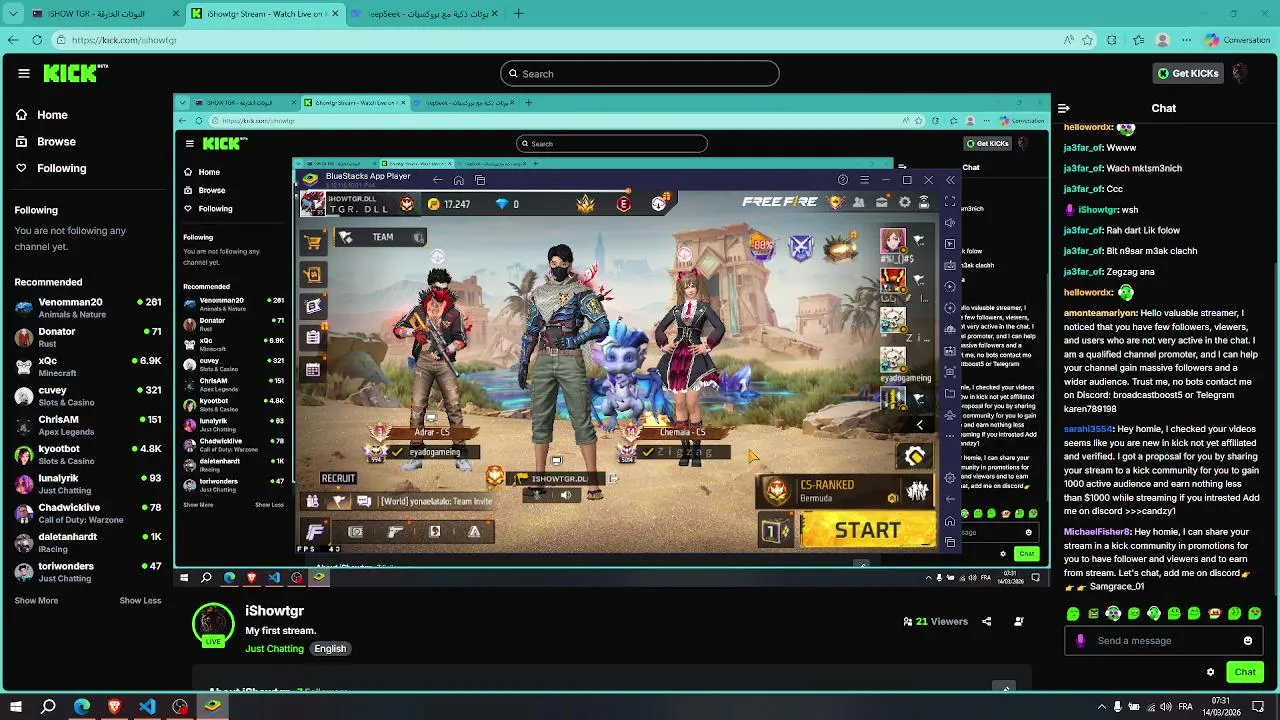
Task: Click the browser back arrow
Action: click(13, 40)
